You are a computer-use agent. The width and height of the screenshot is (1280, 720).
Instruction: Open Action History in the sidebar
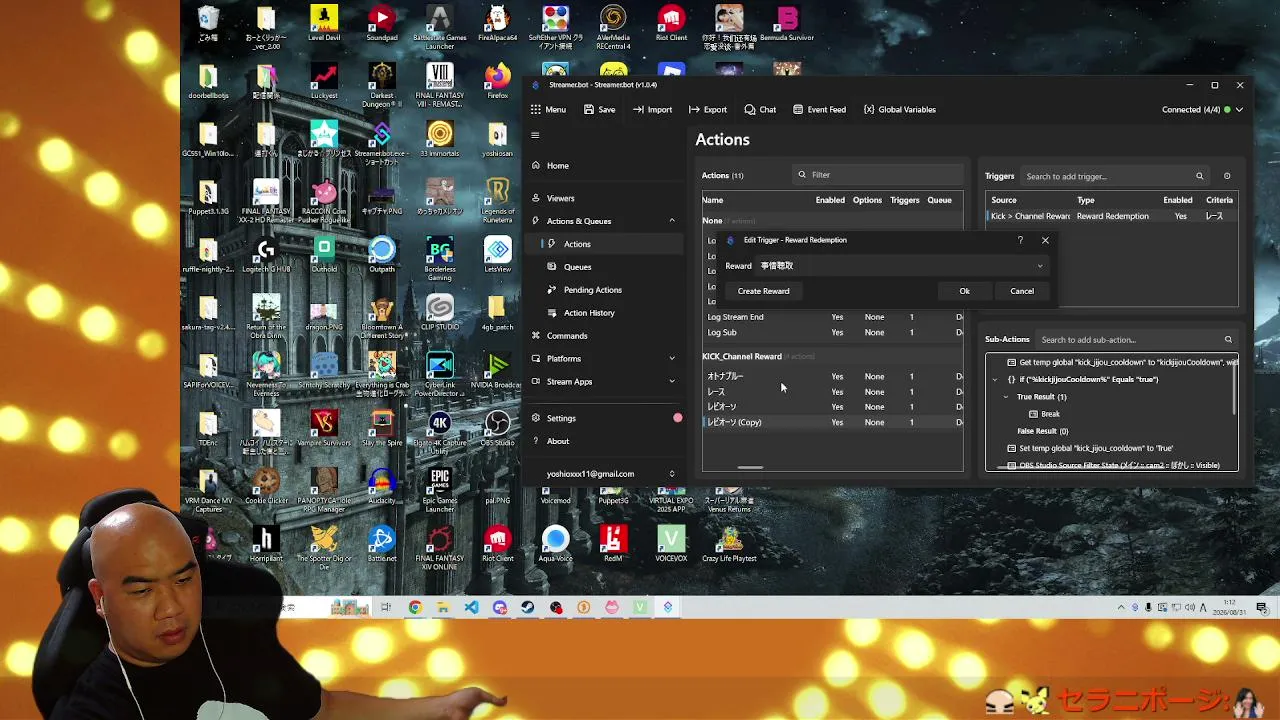(x=605, y=313)
